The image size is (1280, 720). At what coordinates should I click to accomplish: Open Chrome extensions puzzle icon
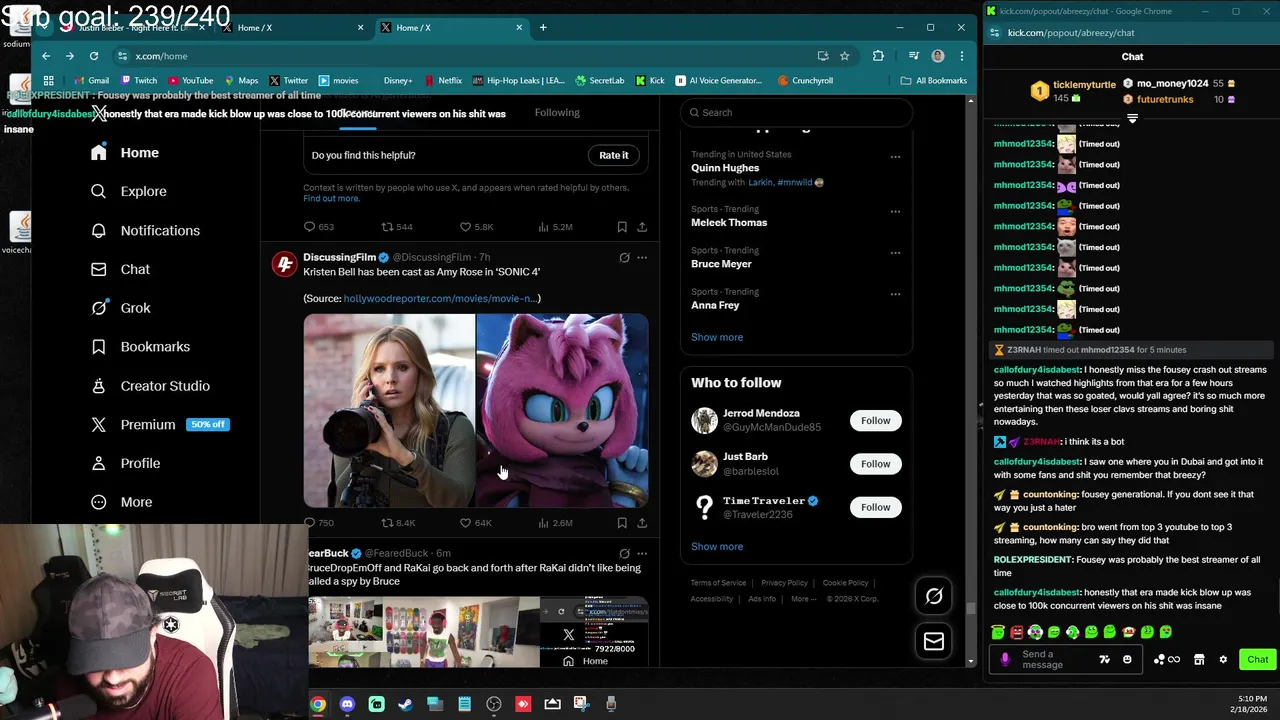pyautogui.click(x=878, y=56)
